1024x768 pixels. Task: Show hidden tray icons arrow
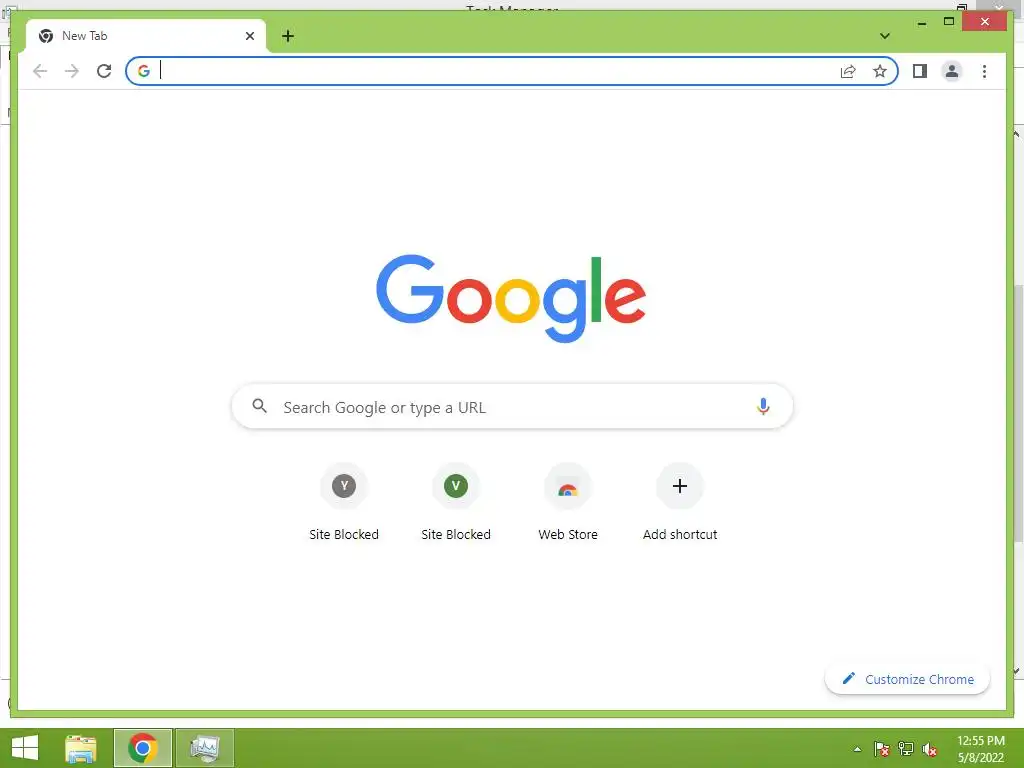[857, 749]
